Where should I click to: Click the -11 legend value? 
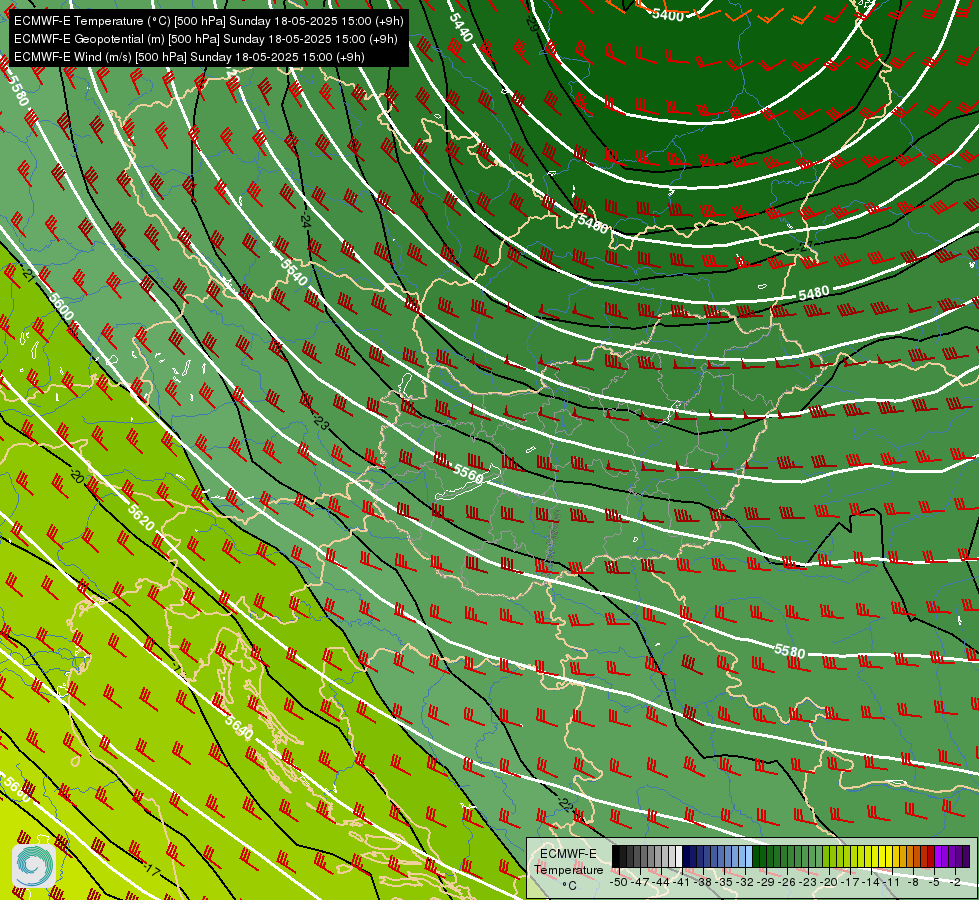coord(893,882)
